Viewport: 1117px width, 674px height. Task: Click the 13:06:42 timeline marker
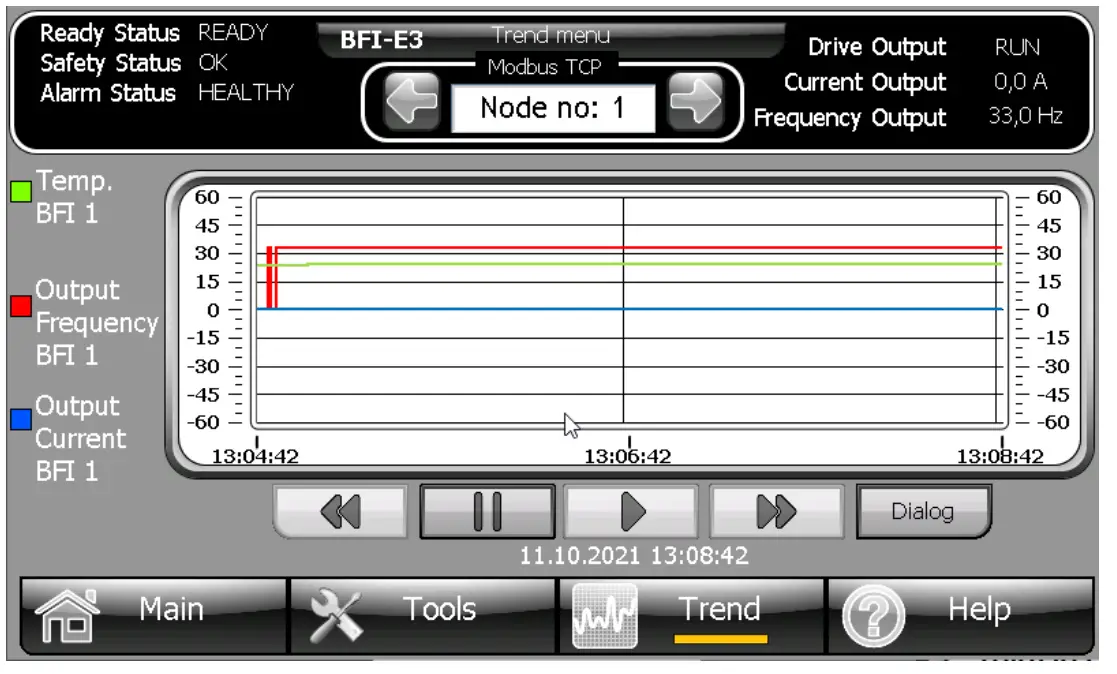point(628,457)
